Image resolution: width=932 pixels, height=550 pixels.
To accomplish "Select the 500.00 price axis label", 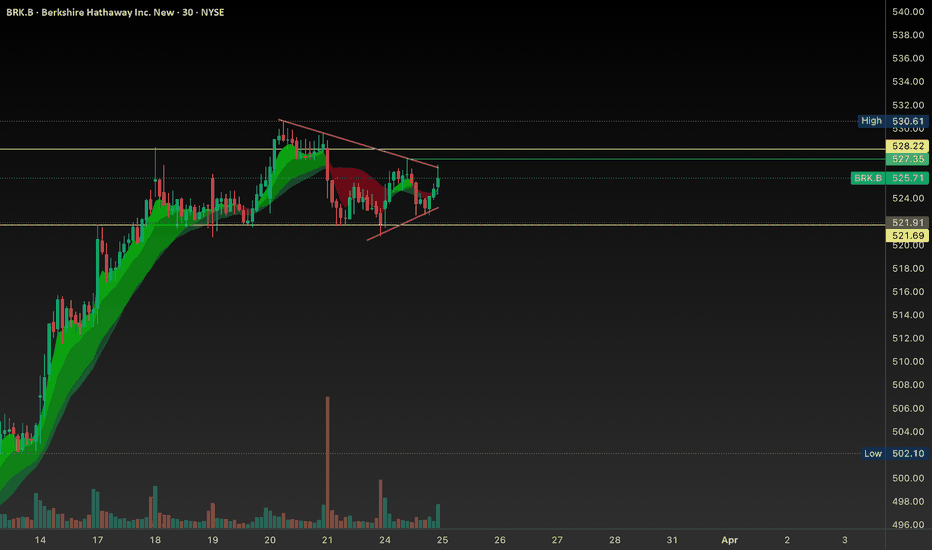I will pyautogui.click(x=908, y=478).
